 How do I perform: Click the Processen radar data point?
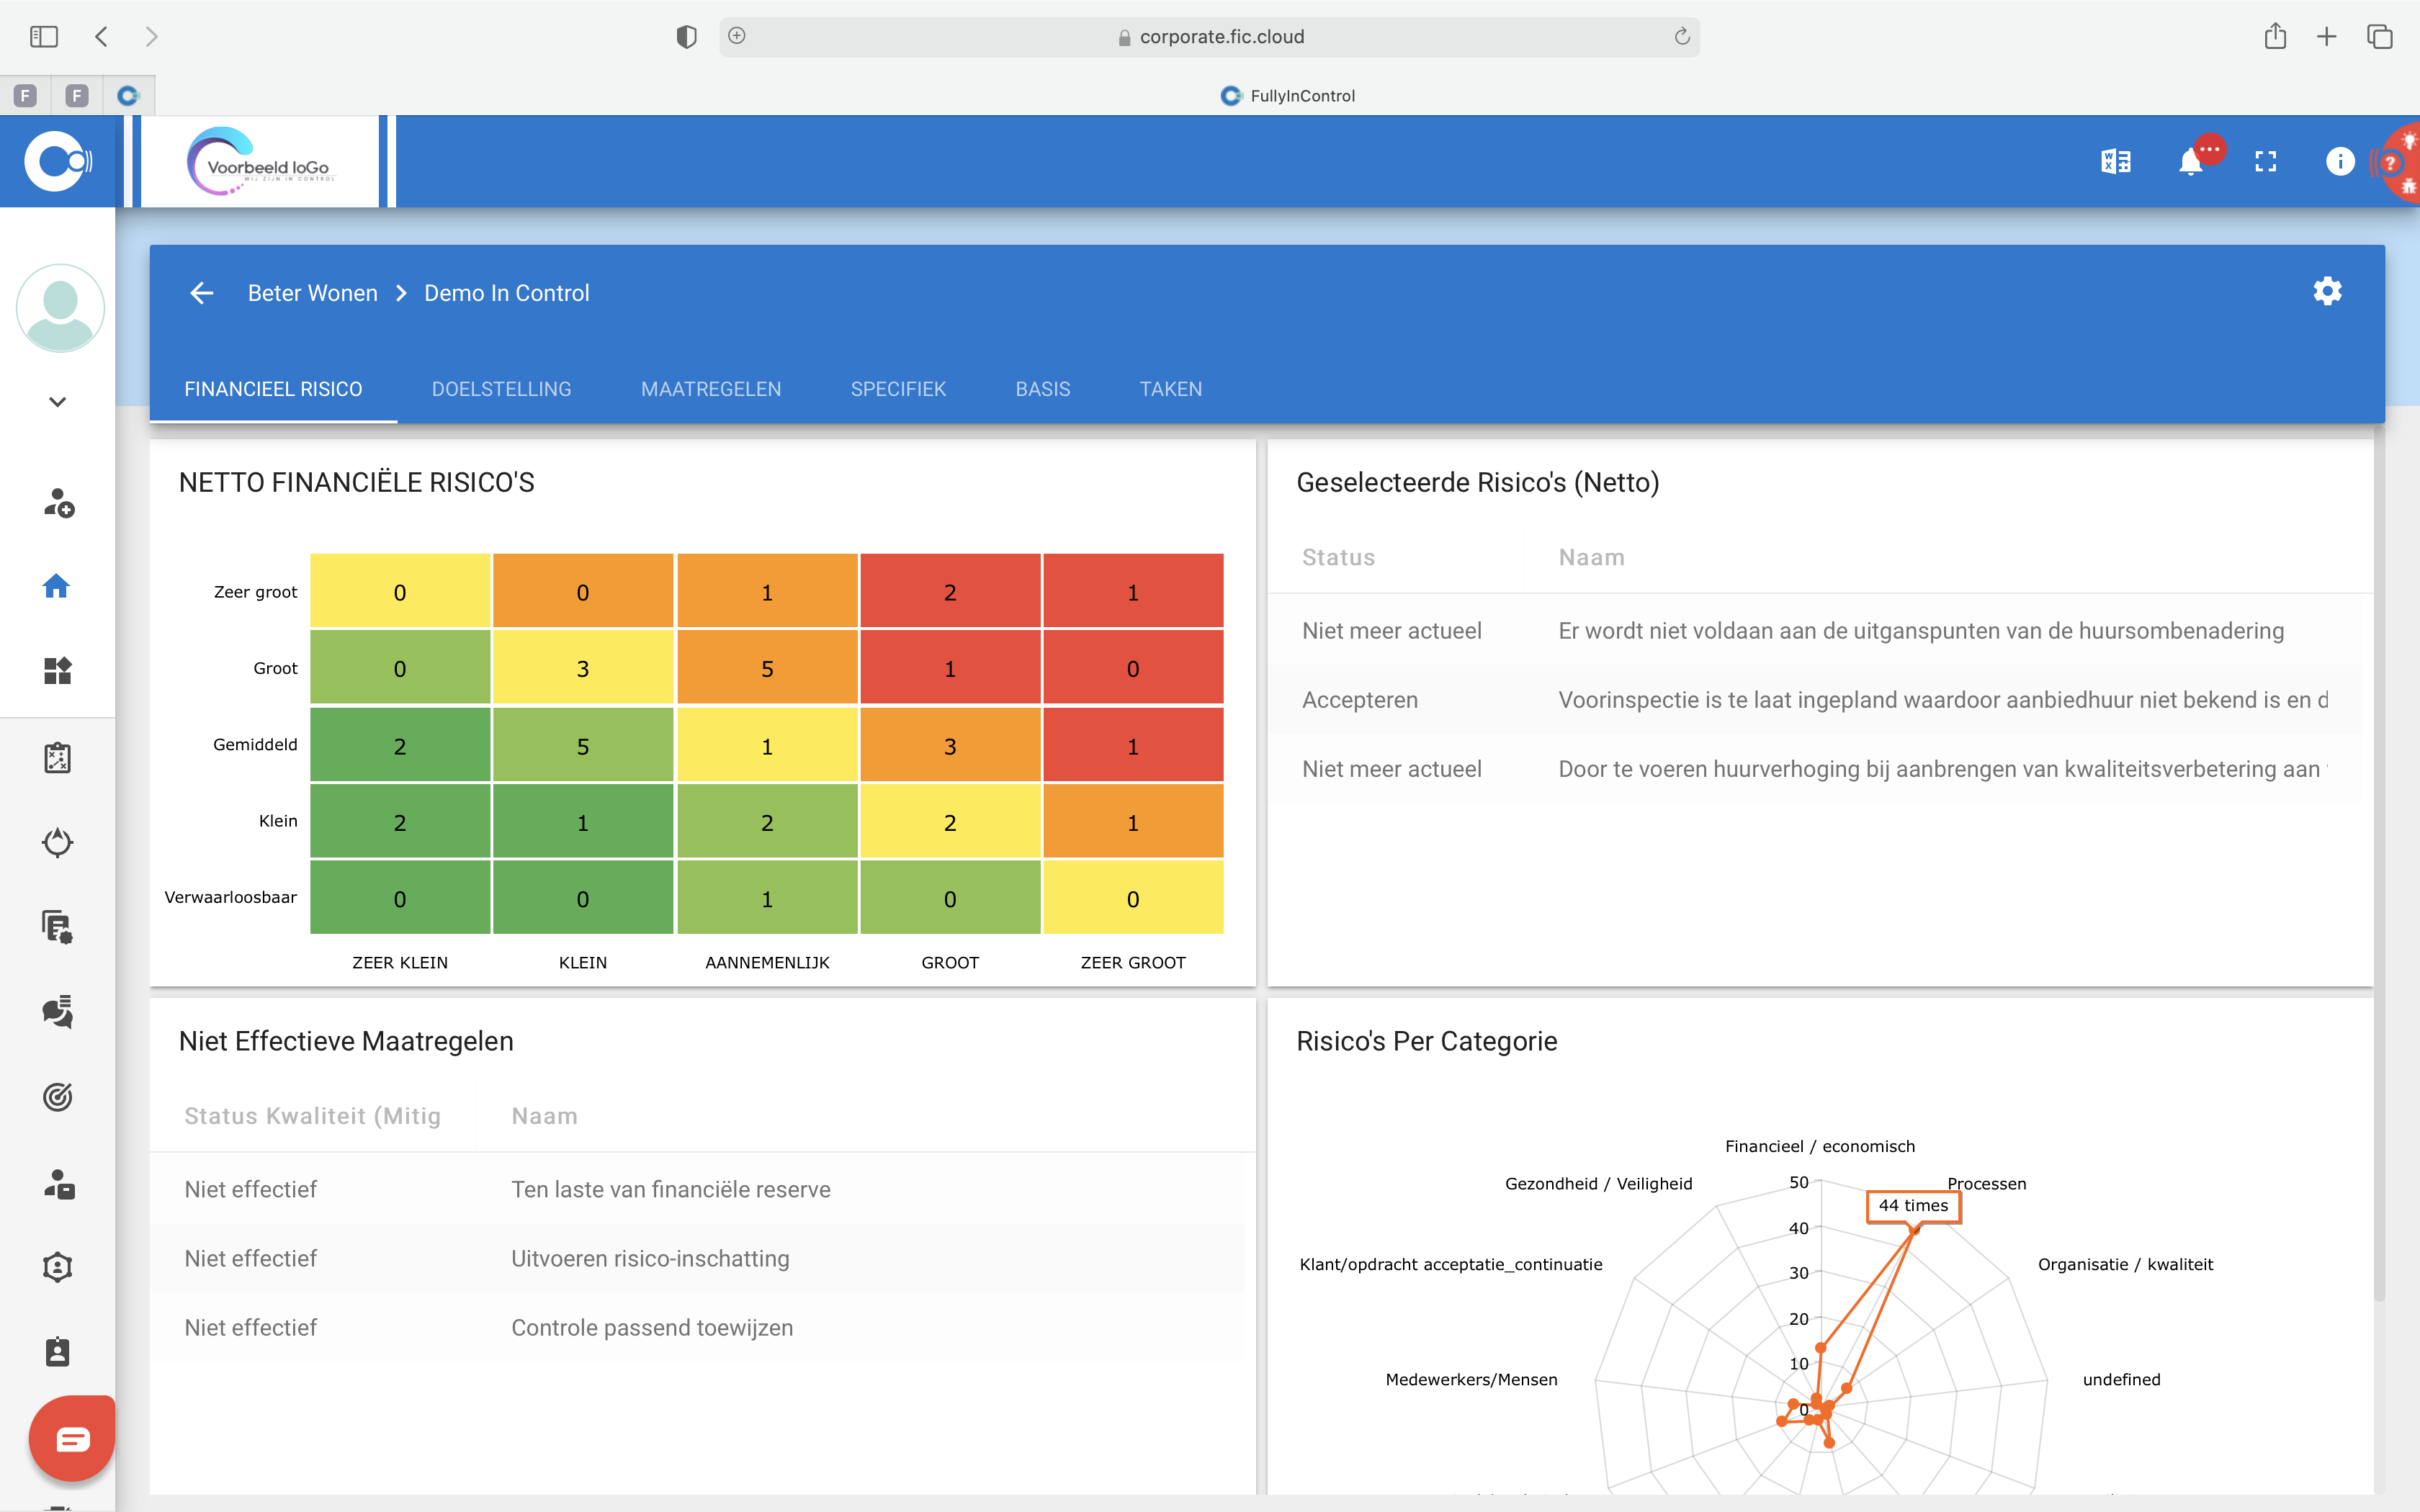1913,1230
